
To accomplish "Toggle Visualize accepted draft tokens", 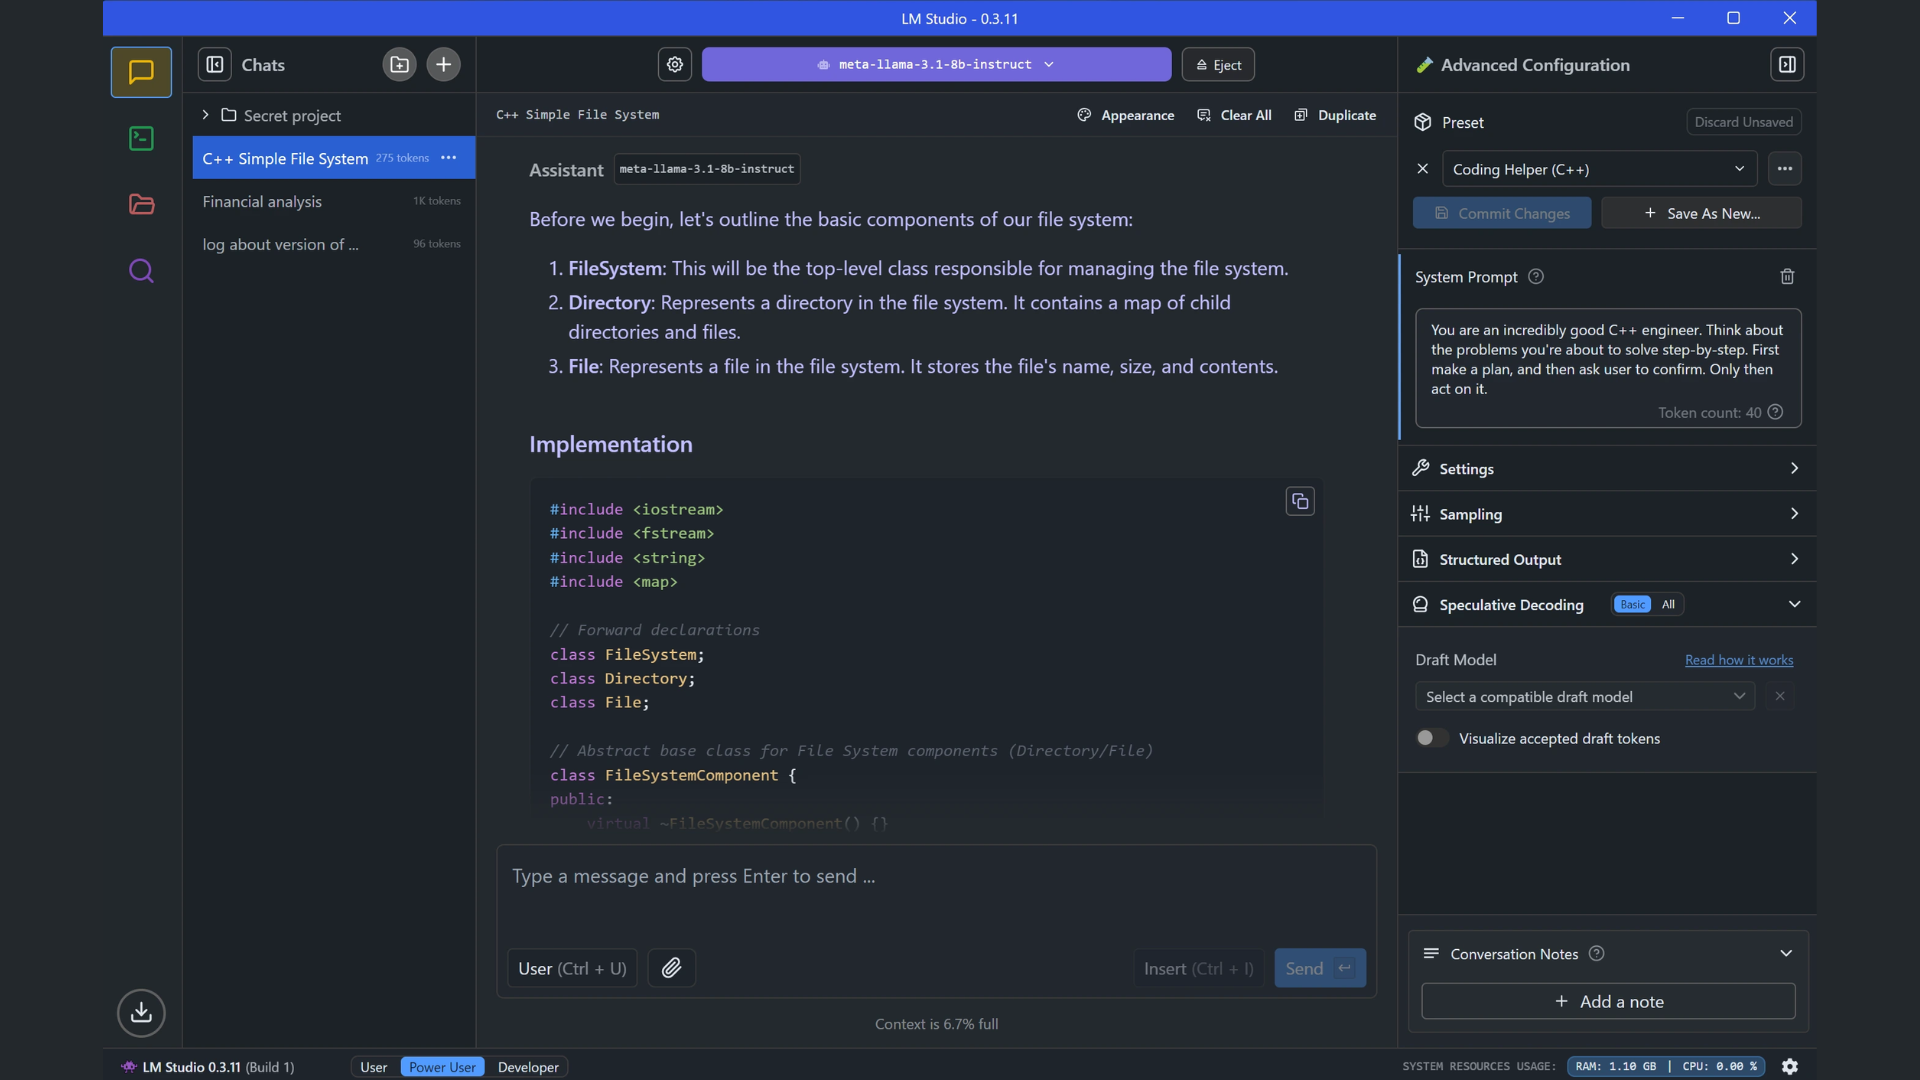I will click(1432, 738).
